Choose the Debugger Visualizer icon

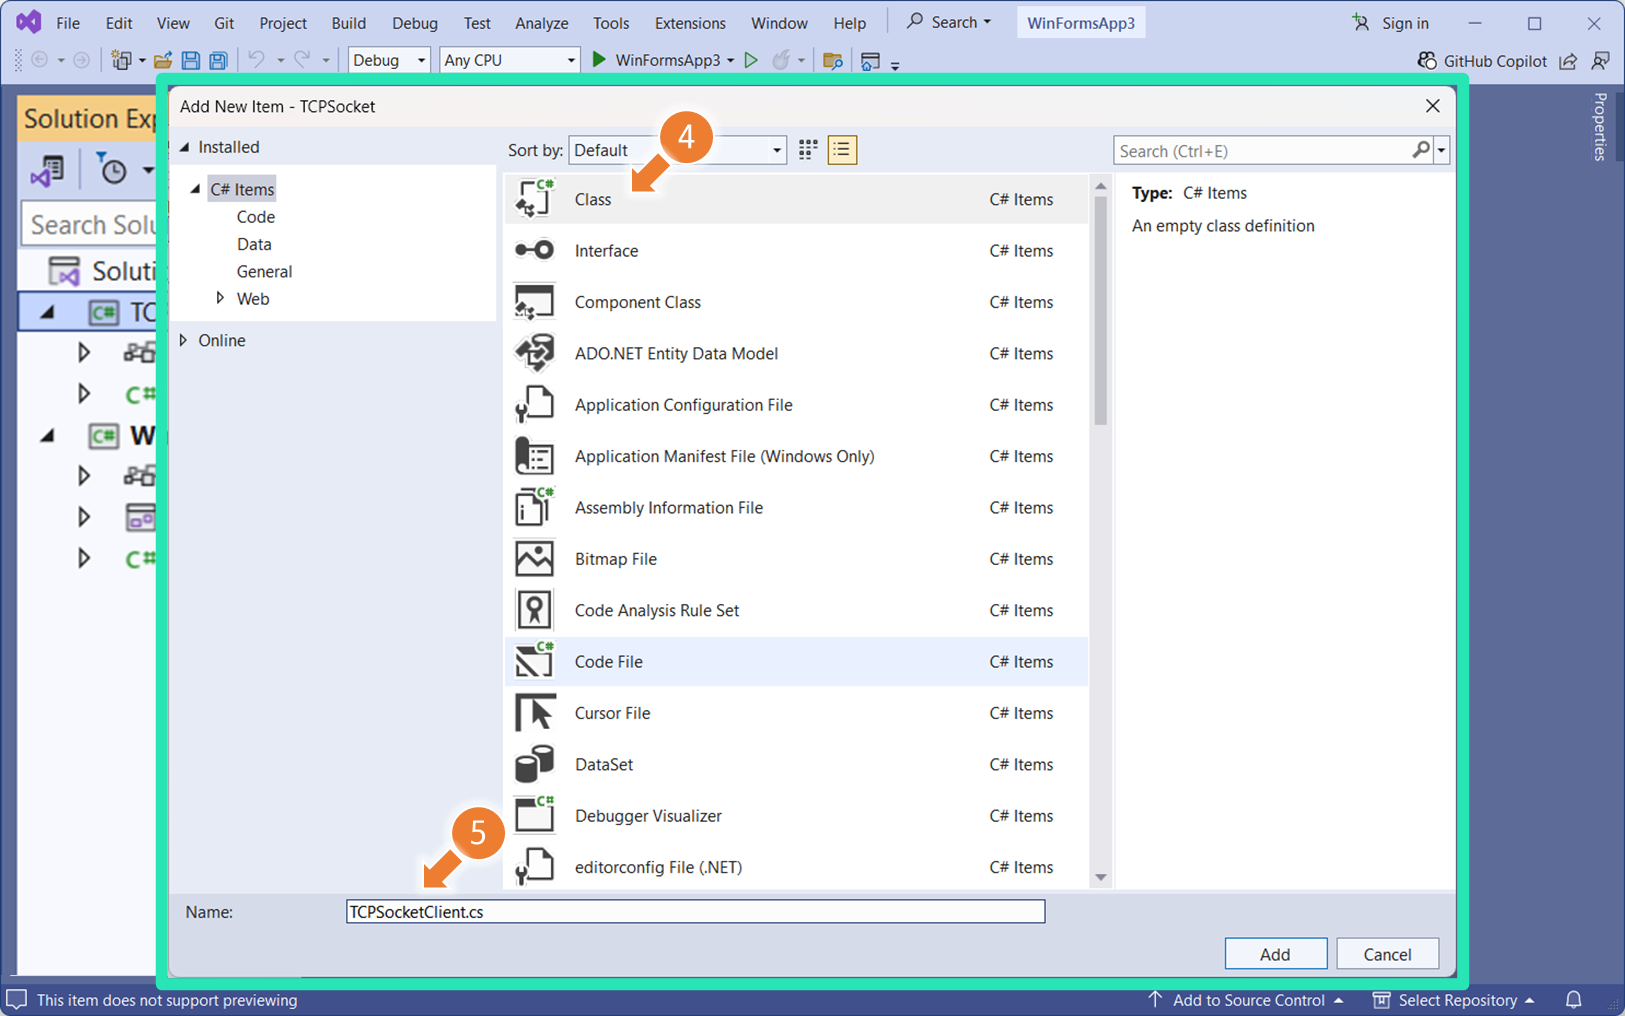[x=534, y=815]
